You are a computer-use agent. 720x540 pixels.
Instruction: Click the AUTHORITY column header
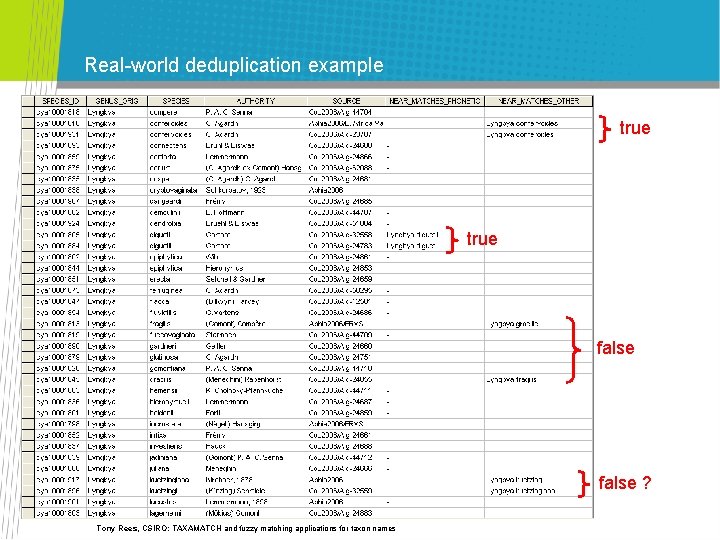pos(256,101)
